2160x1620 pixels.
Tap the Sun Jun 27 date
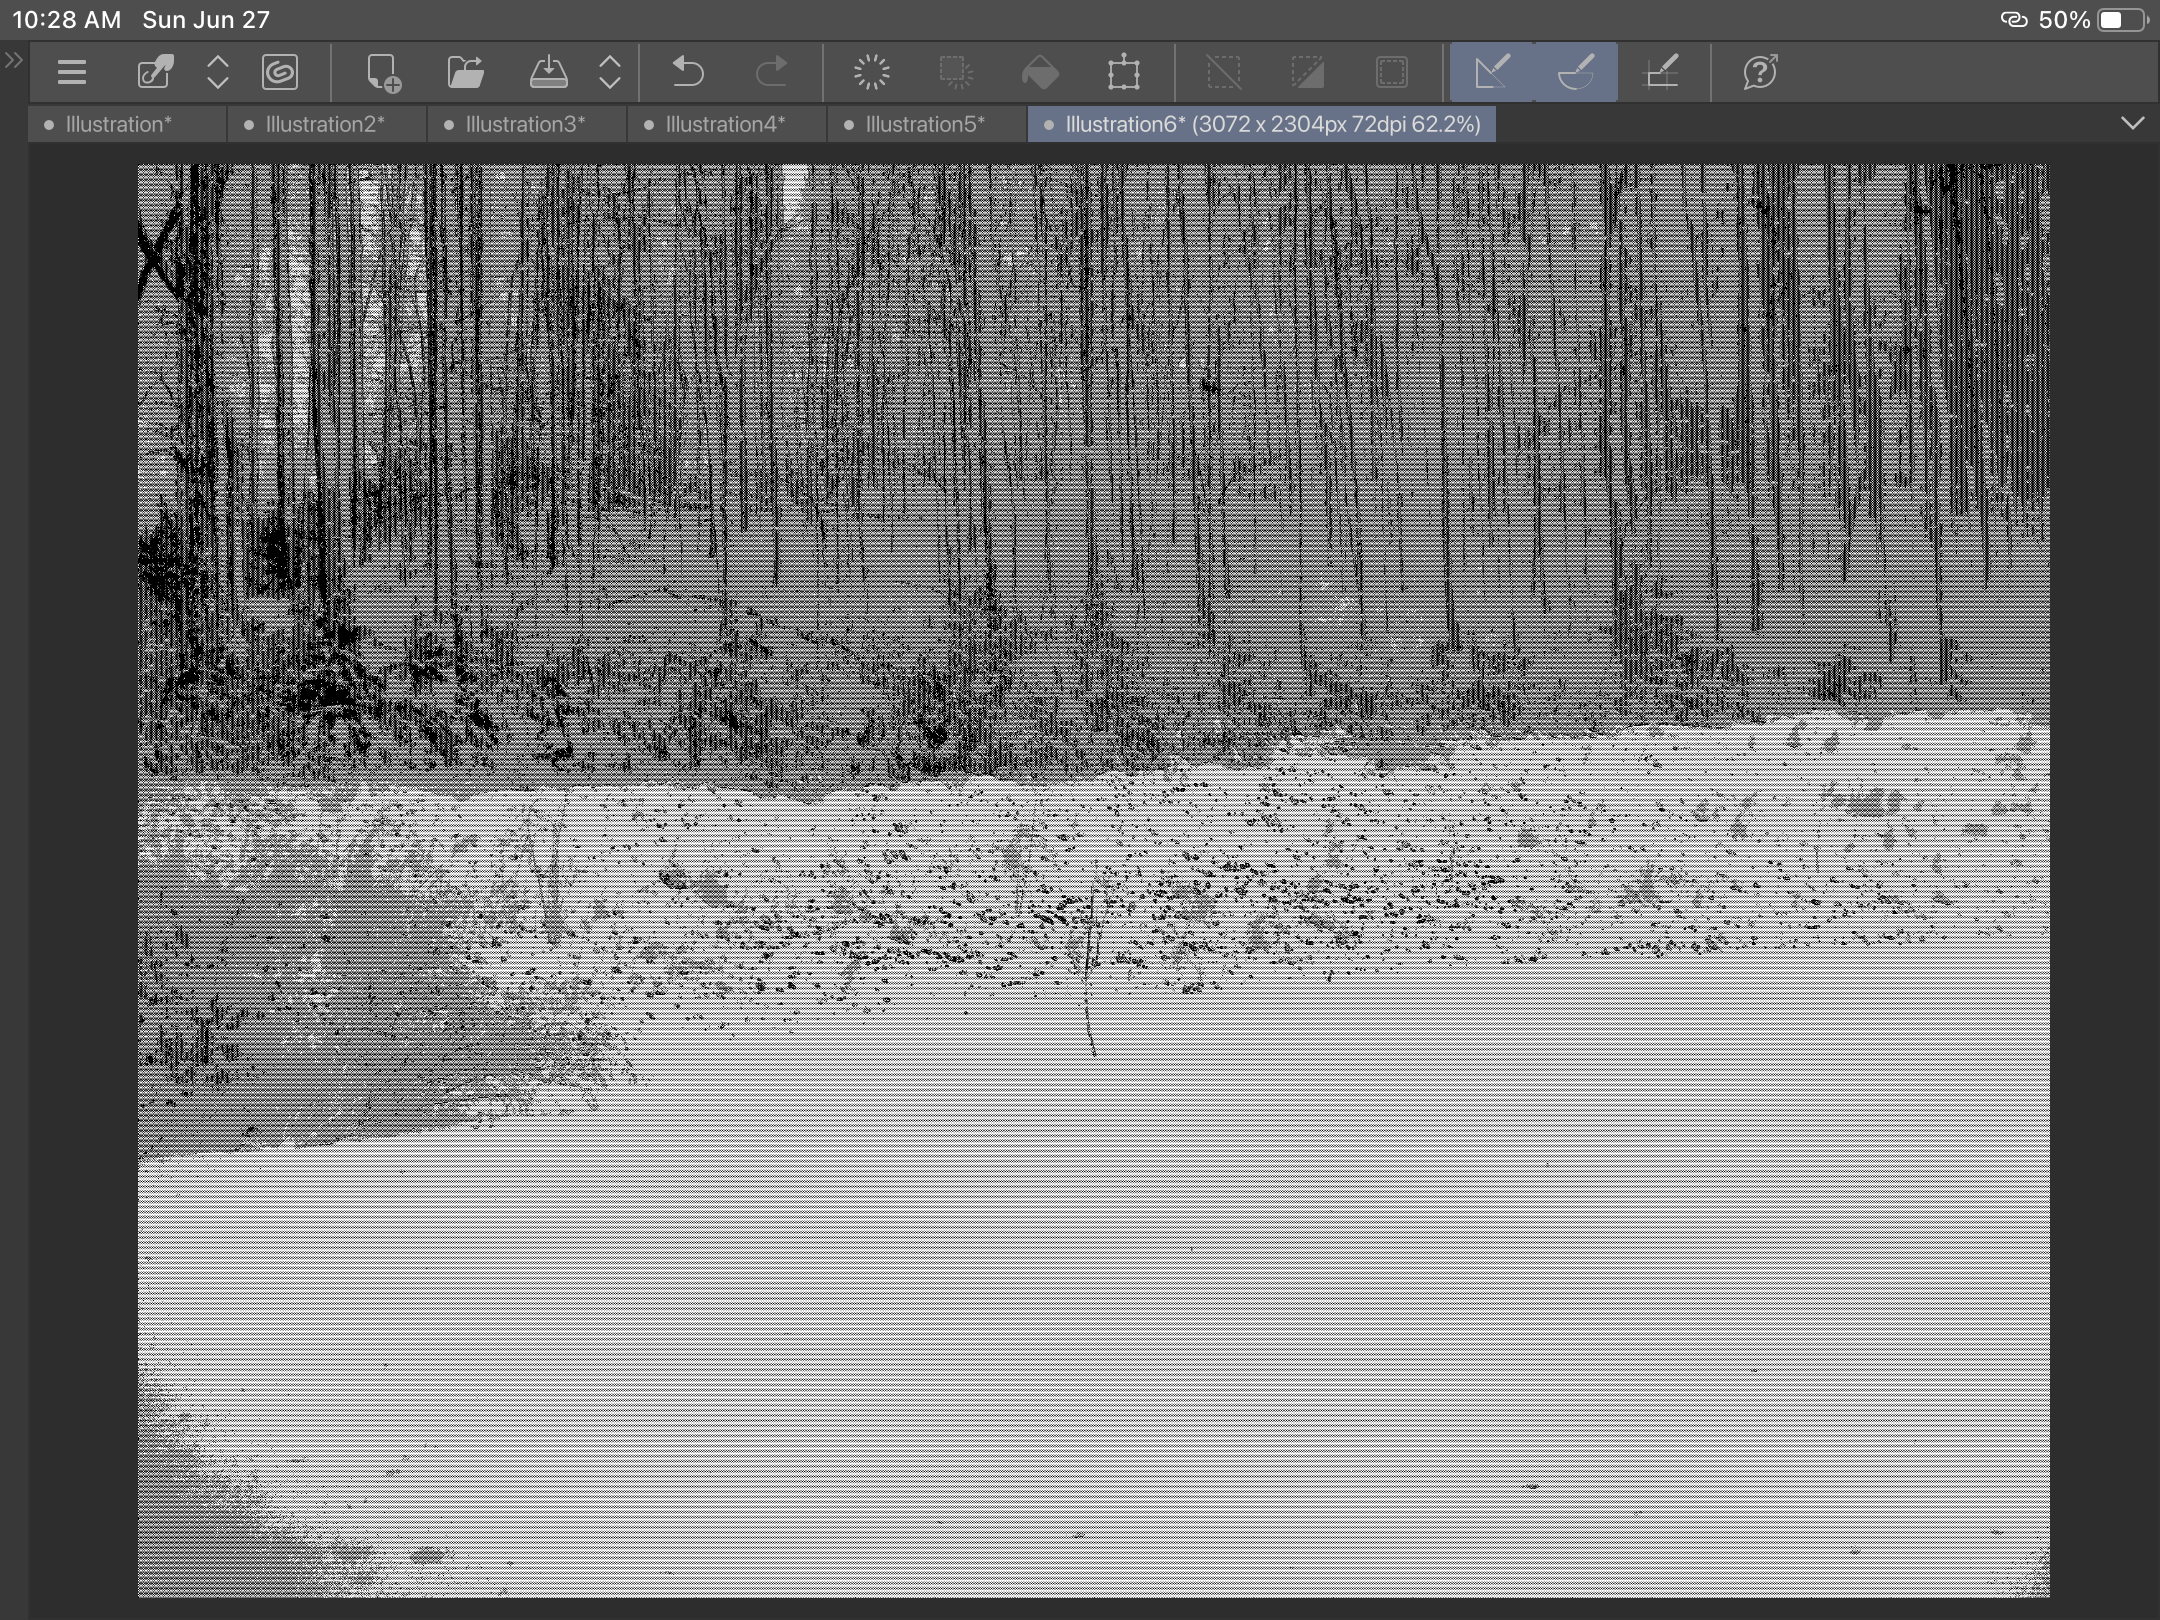tap(206, 20)
